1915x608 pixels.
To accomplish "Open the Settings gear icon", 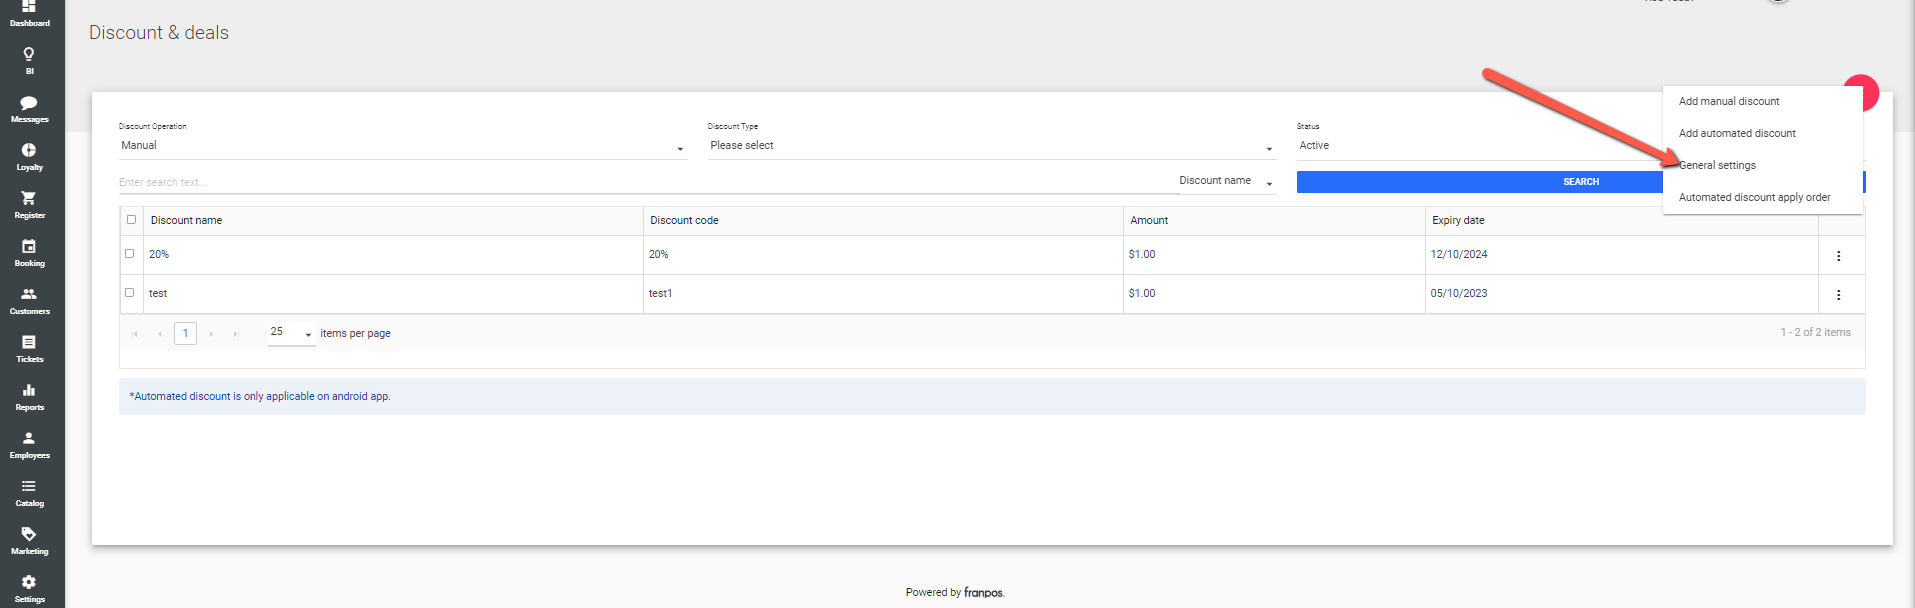I will tap(29, 589).
